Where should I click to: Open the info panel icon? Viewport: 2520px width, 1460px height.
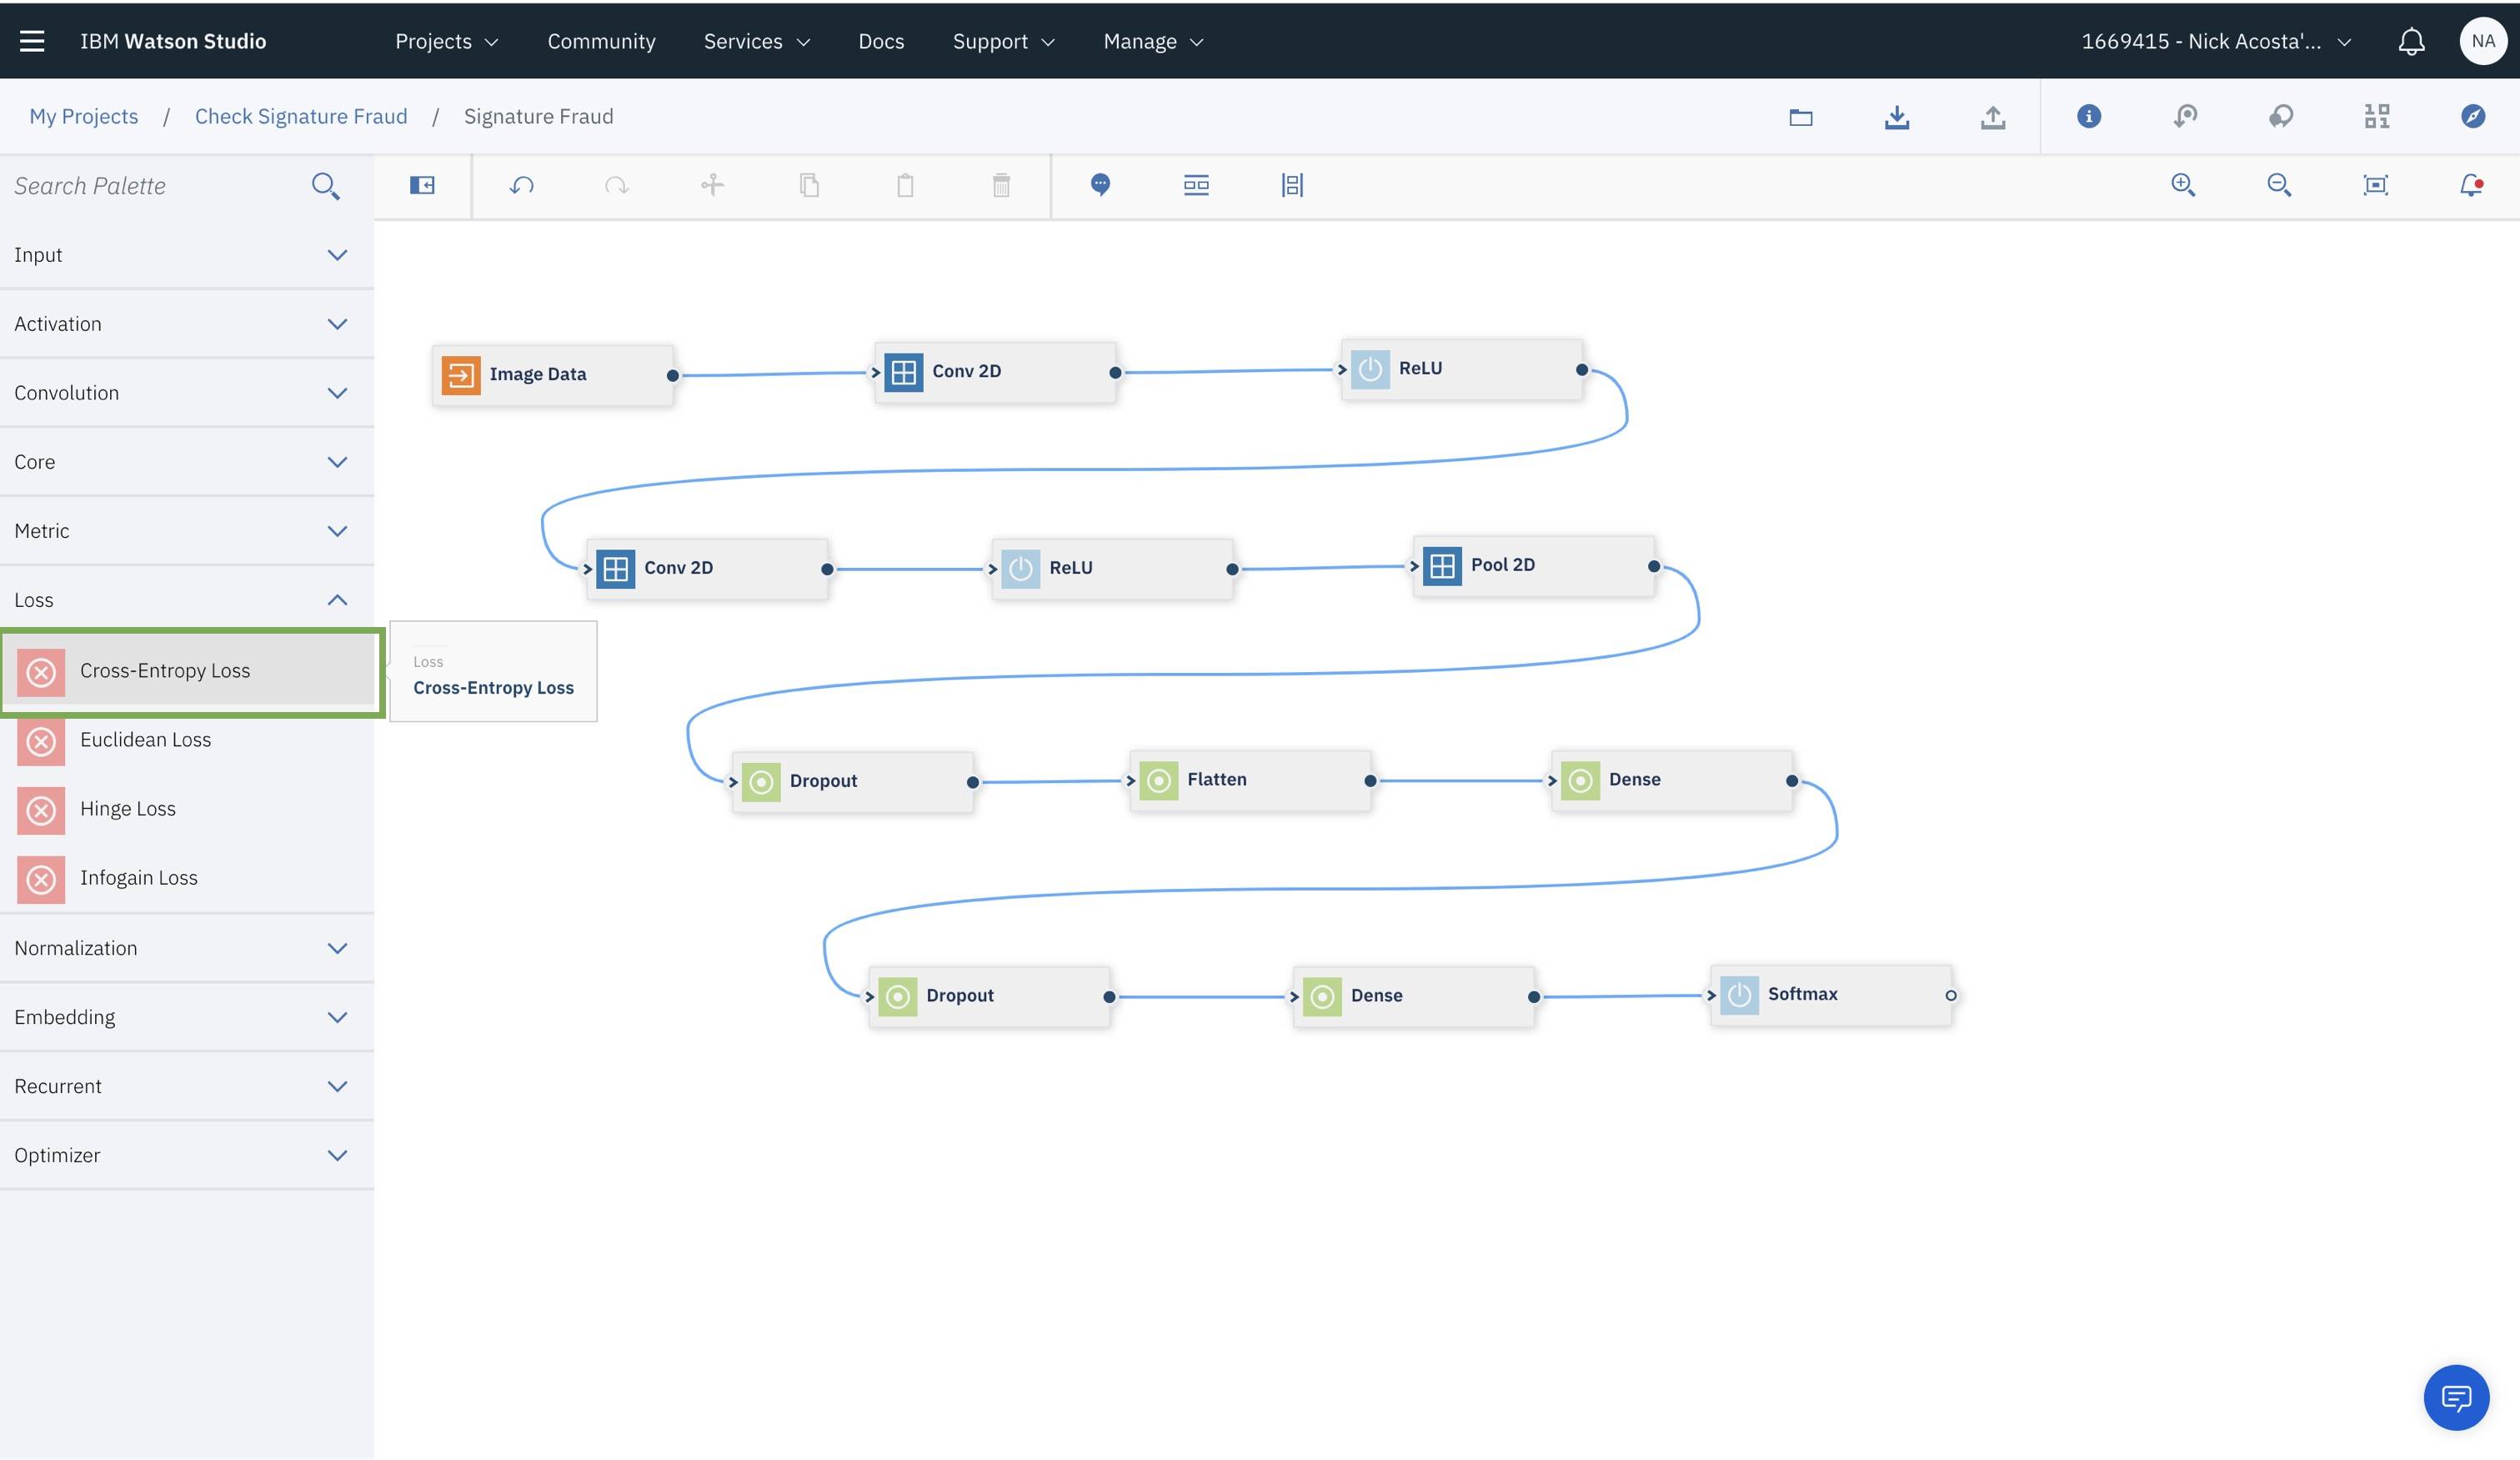click(x=2088, y=116)
